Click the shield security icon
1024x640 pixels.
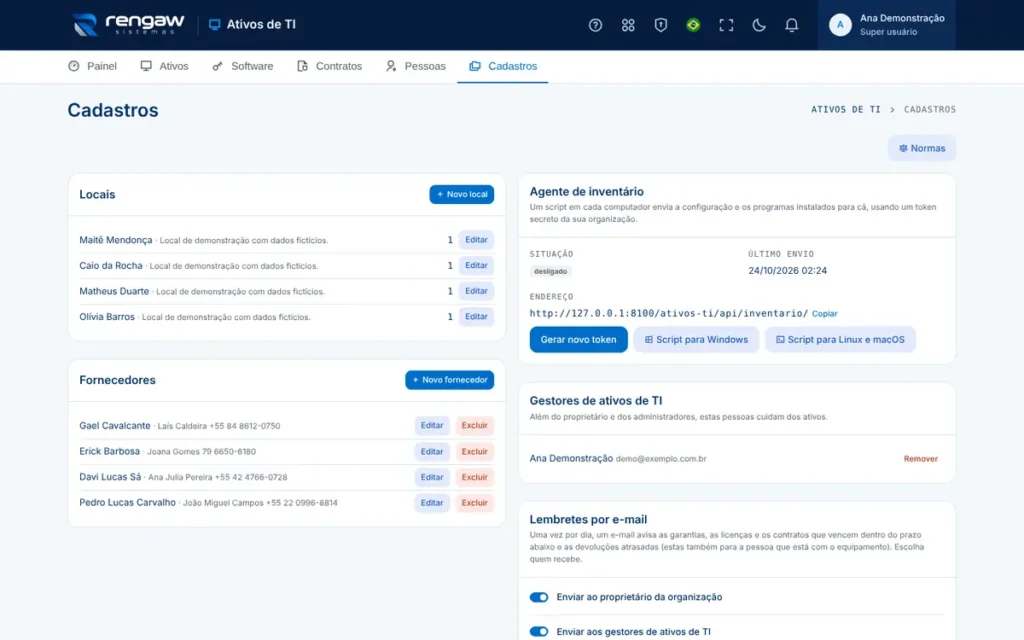point(660,25)
